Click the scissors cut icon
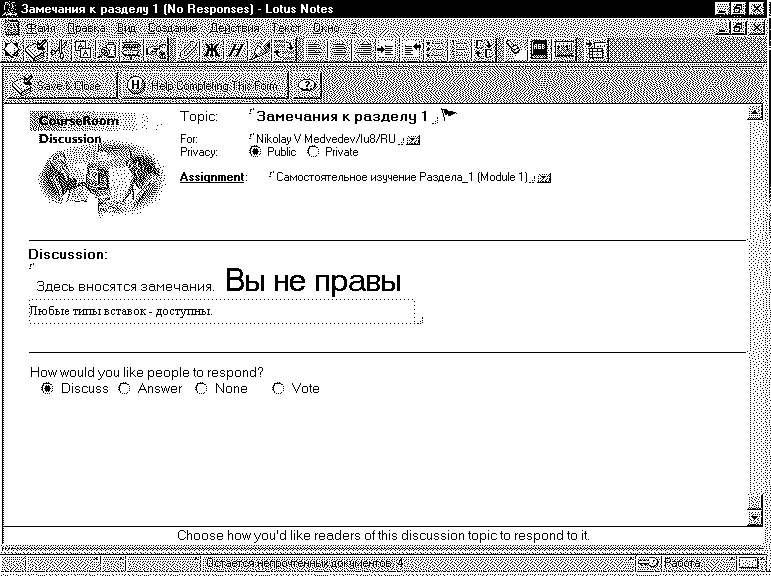 pyautogui.click(x=60, y=48)
